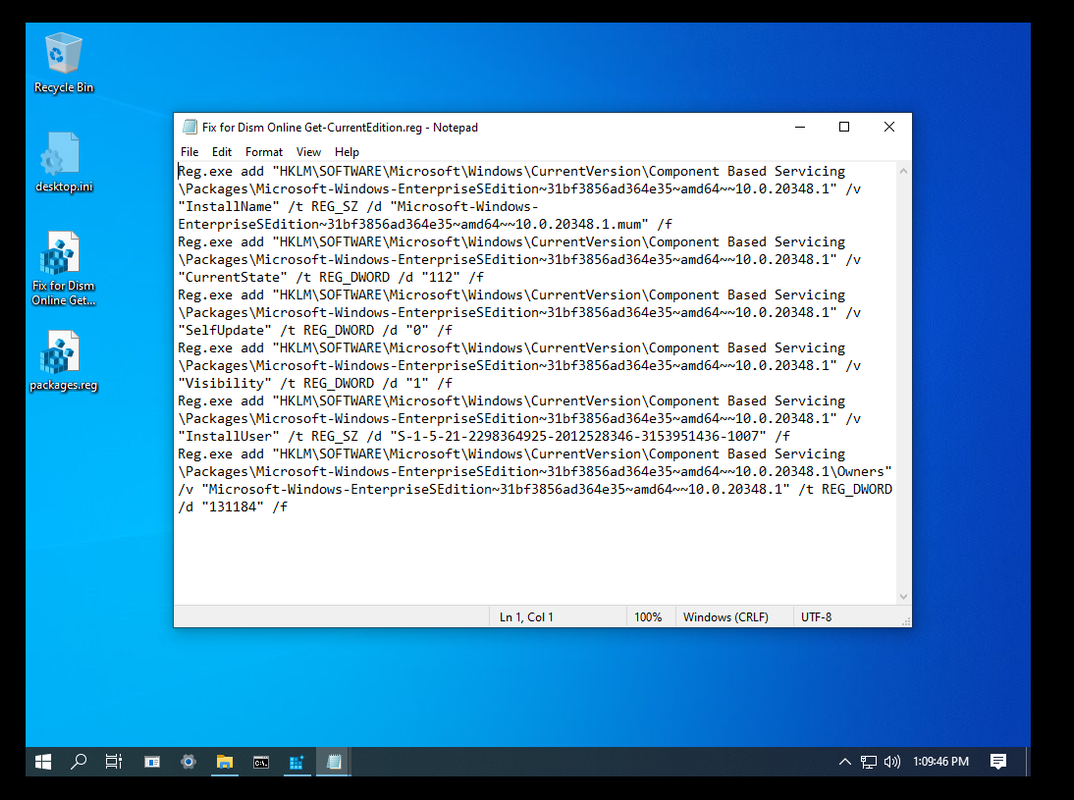Open the Recycle Bin desktop icon
The image size is (1074, 800).
tap(63, 62)
